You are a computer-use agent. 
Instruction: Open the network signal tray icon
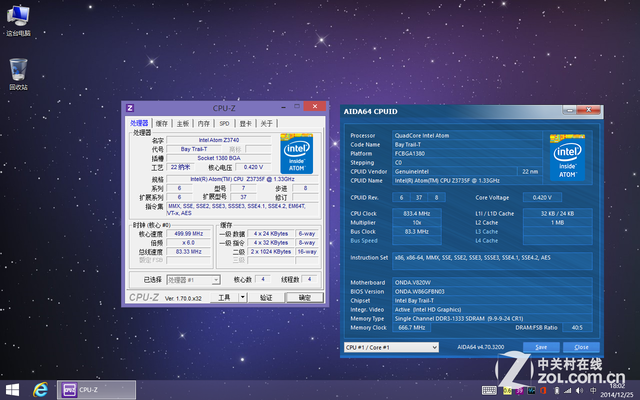567,391
